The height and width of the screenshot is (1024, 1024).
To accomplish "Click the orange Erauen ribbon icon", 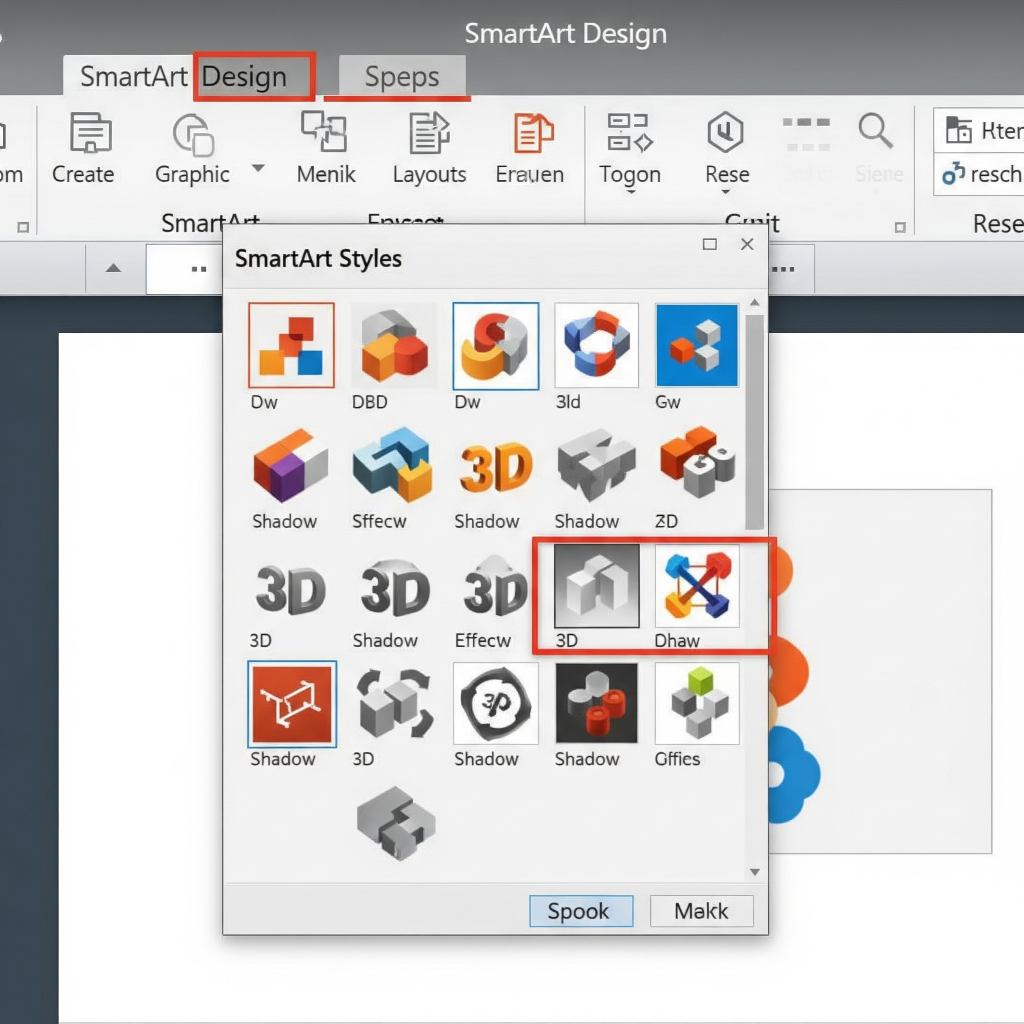I will click(532, 134).
